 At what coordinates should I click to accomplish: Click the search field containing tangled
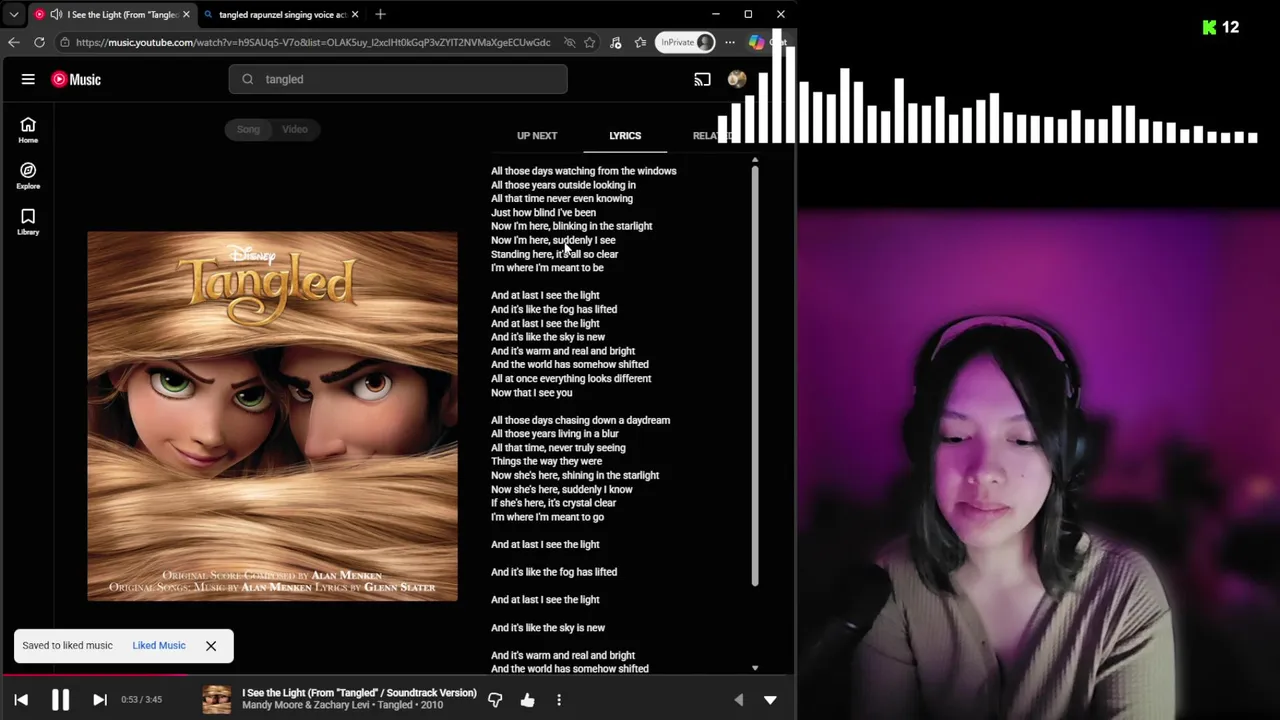pyautogui.click(x=398, y=79)
